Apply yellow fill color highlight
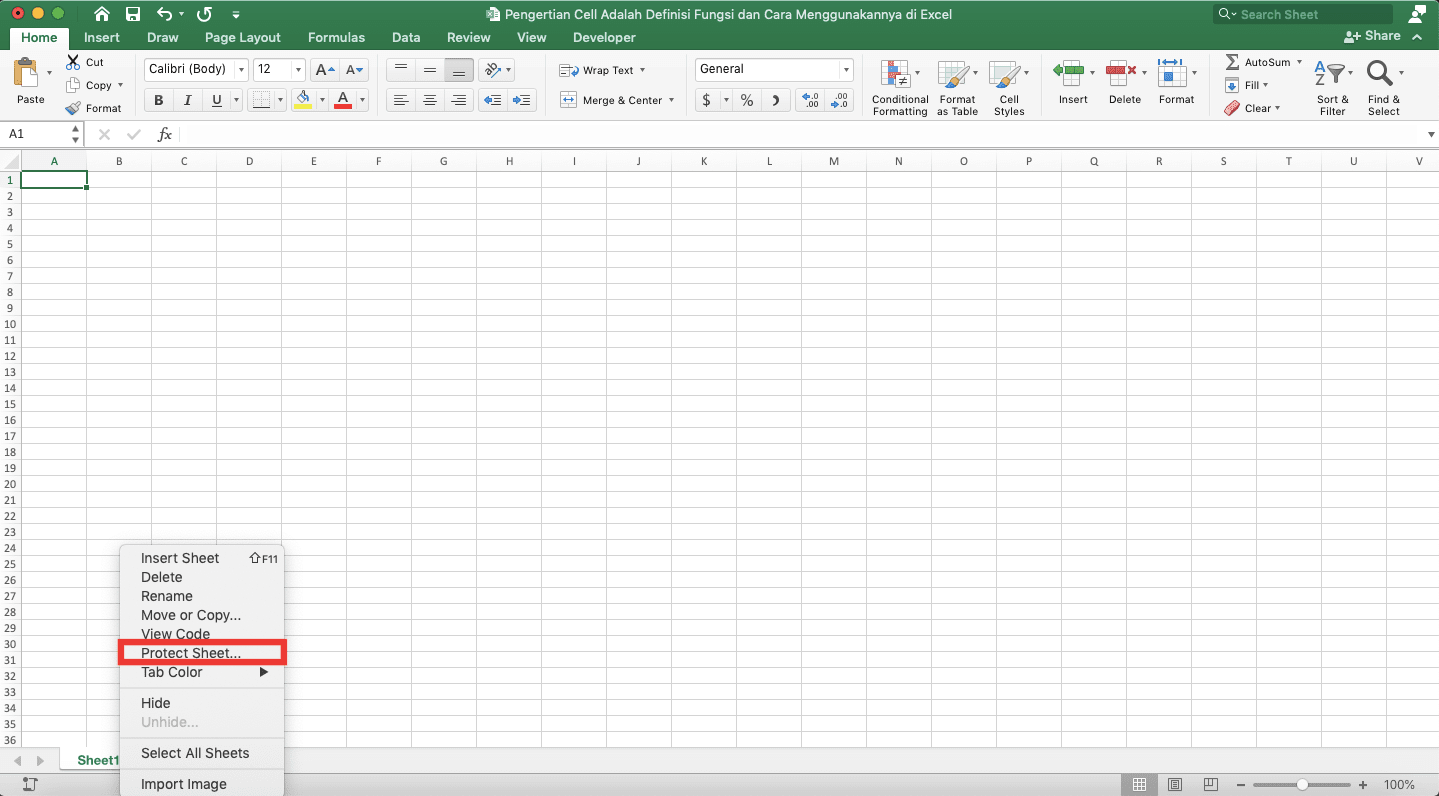1439x796 pixels. click(x=303, y=100)
